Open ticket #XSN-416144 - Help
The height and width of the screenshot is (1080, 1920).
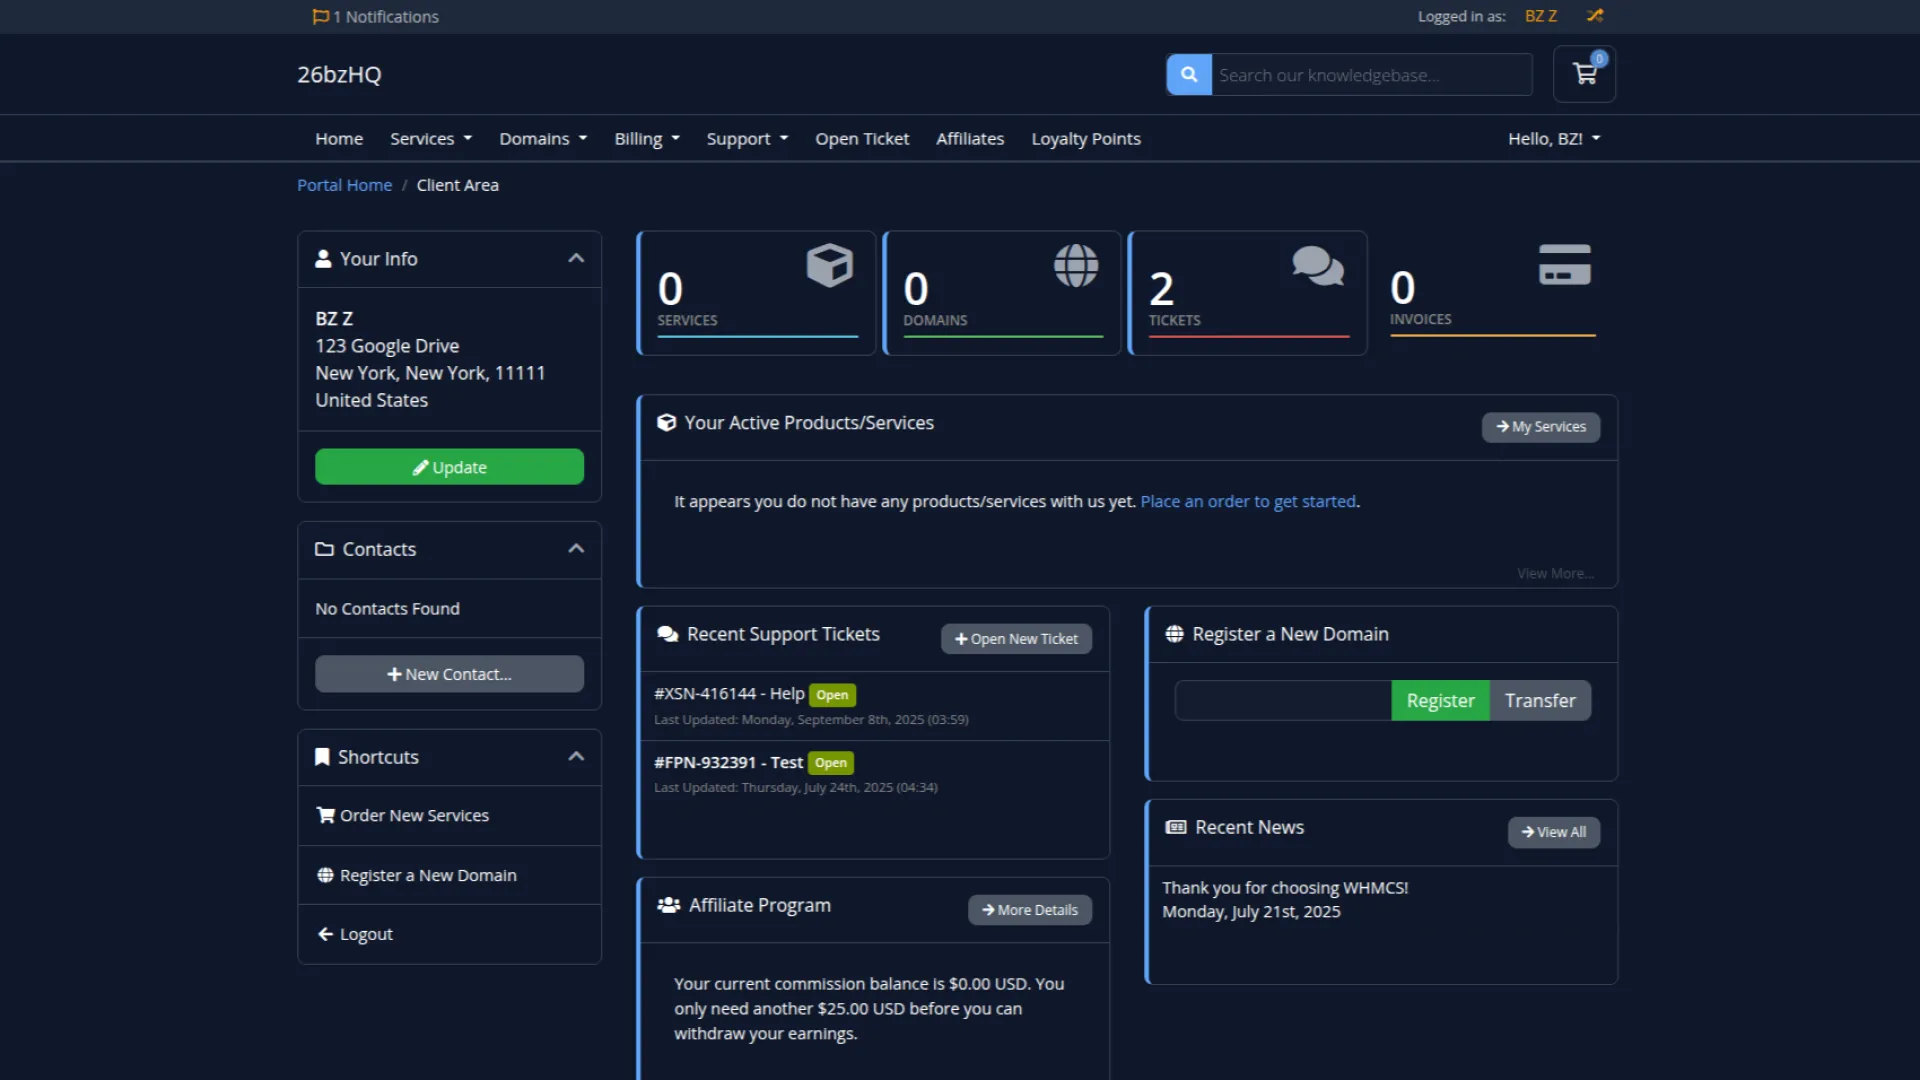pyautogui.click(x=729, y=693)
